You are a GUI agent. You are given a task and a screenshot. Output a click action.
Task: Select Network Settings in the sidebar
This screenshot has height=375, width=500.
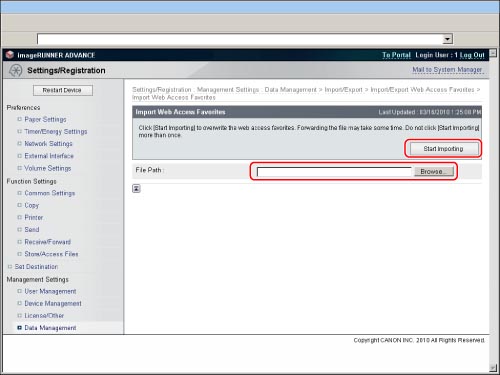tap(48, 144)
